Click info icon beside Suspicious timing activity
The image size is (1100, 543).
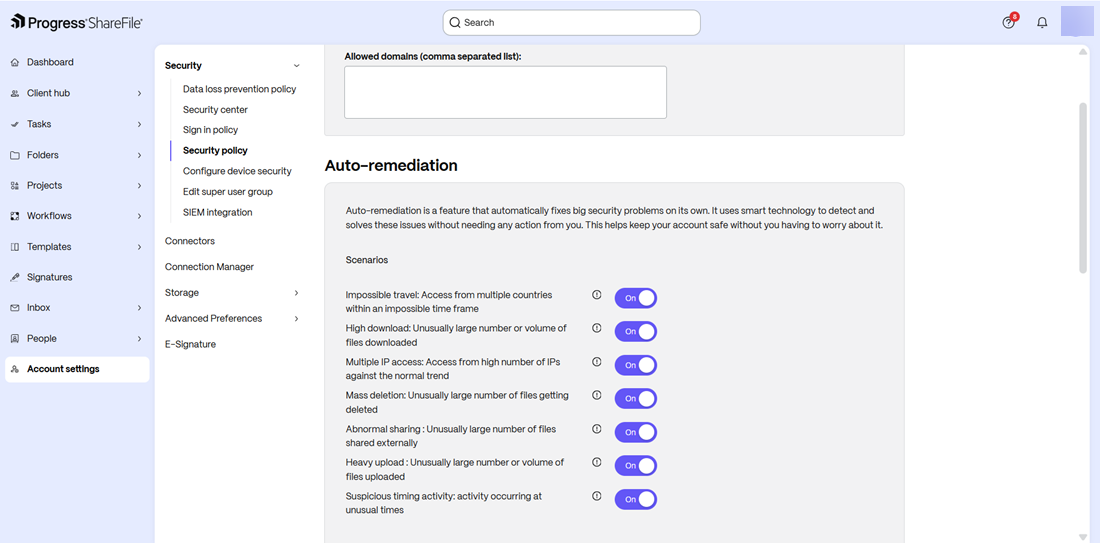tap(597, 495)
